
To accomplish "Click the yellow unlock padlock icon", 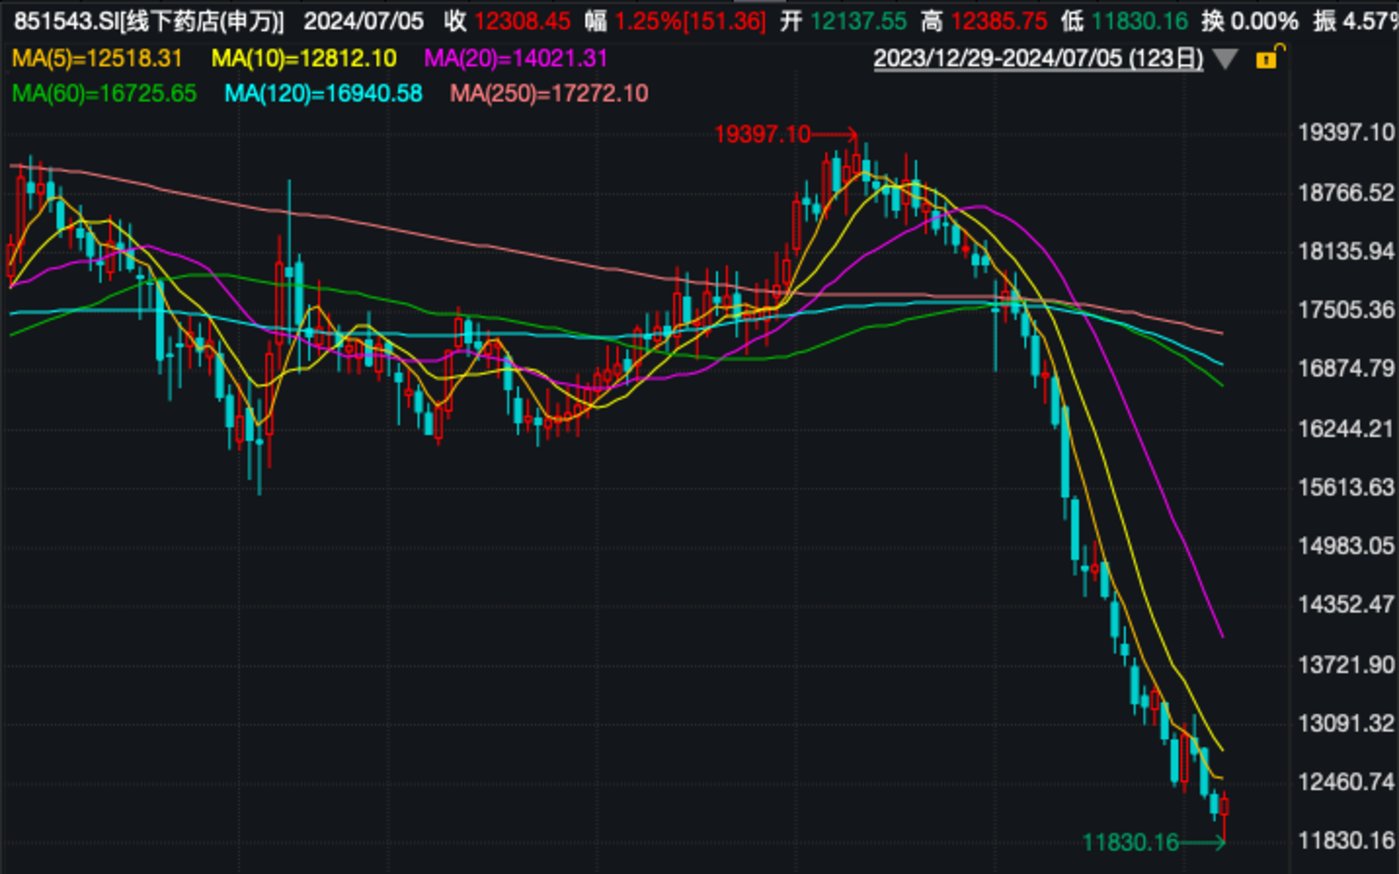I will [x=1266, y=58].
